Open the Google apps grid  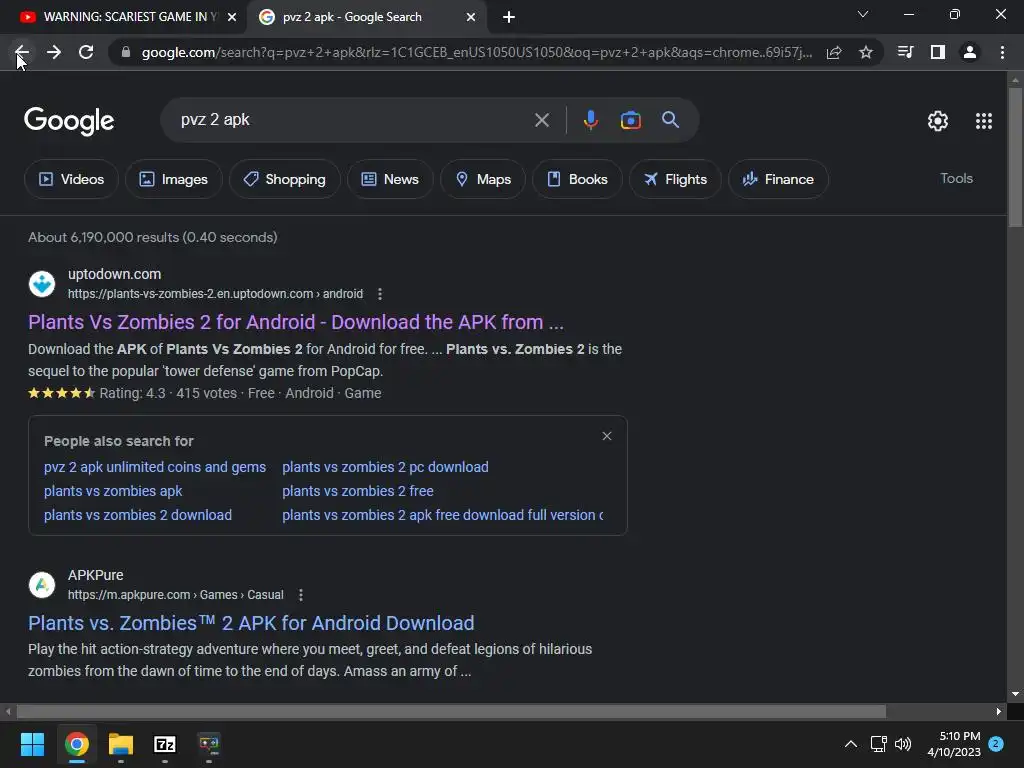click(984, 121)
